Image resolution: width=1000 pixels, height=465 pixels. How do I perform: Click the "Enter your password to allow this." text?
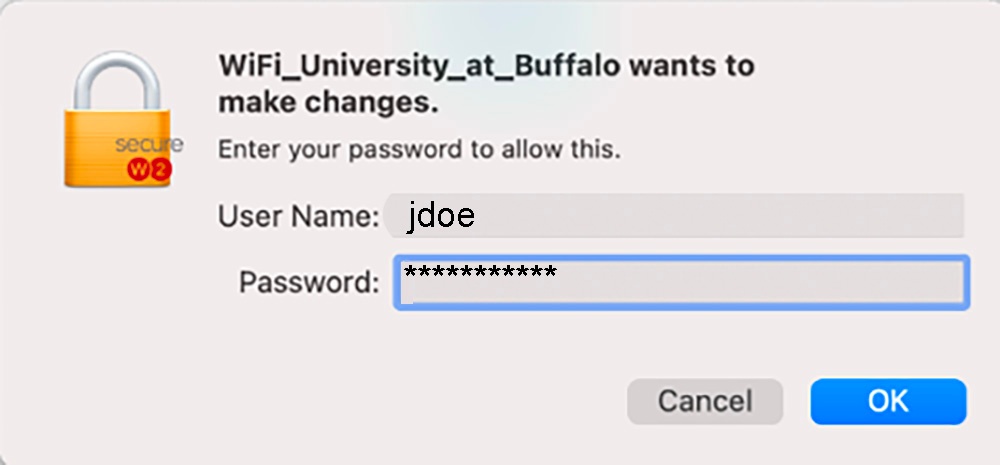420,151
